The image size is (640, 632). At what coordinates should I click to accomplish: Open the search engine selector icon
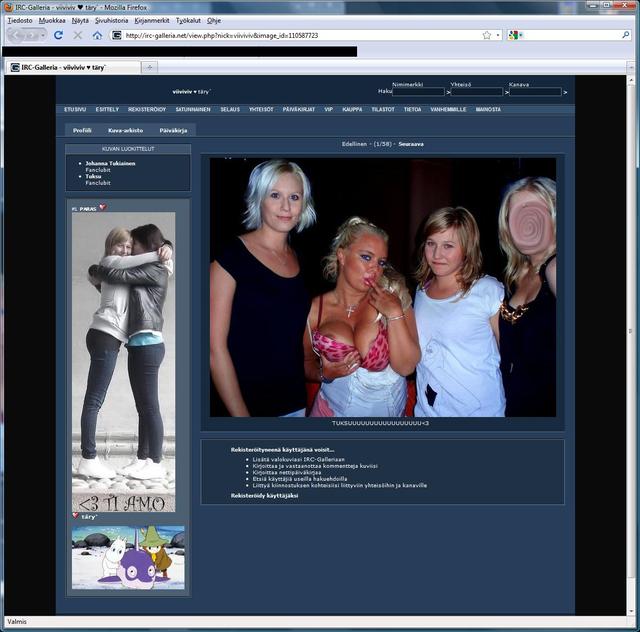[x=515, y=36]
